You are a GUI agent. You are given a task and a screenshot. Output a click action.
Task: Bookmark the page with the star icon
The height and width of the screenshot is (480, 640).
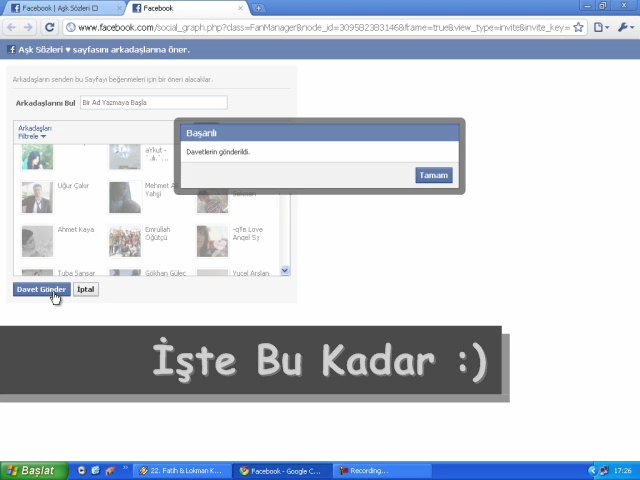(578, 27)
